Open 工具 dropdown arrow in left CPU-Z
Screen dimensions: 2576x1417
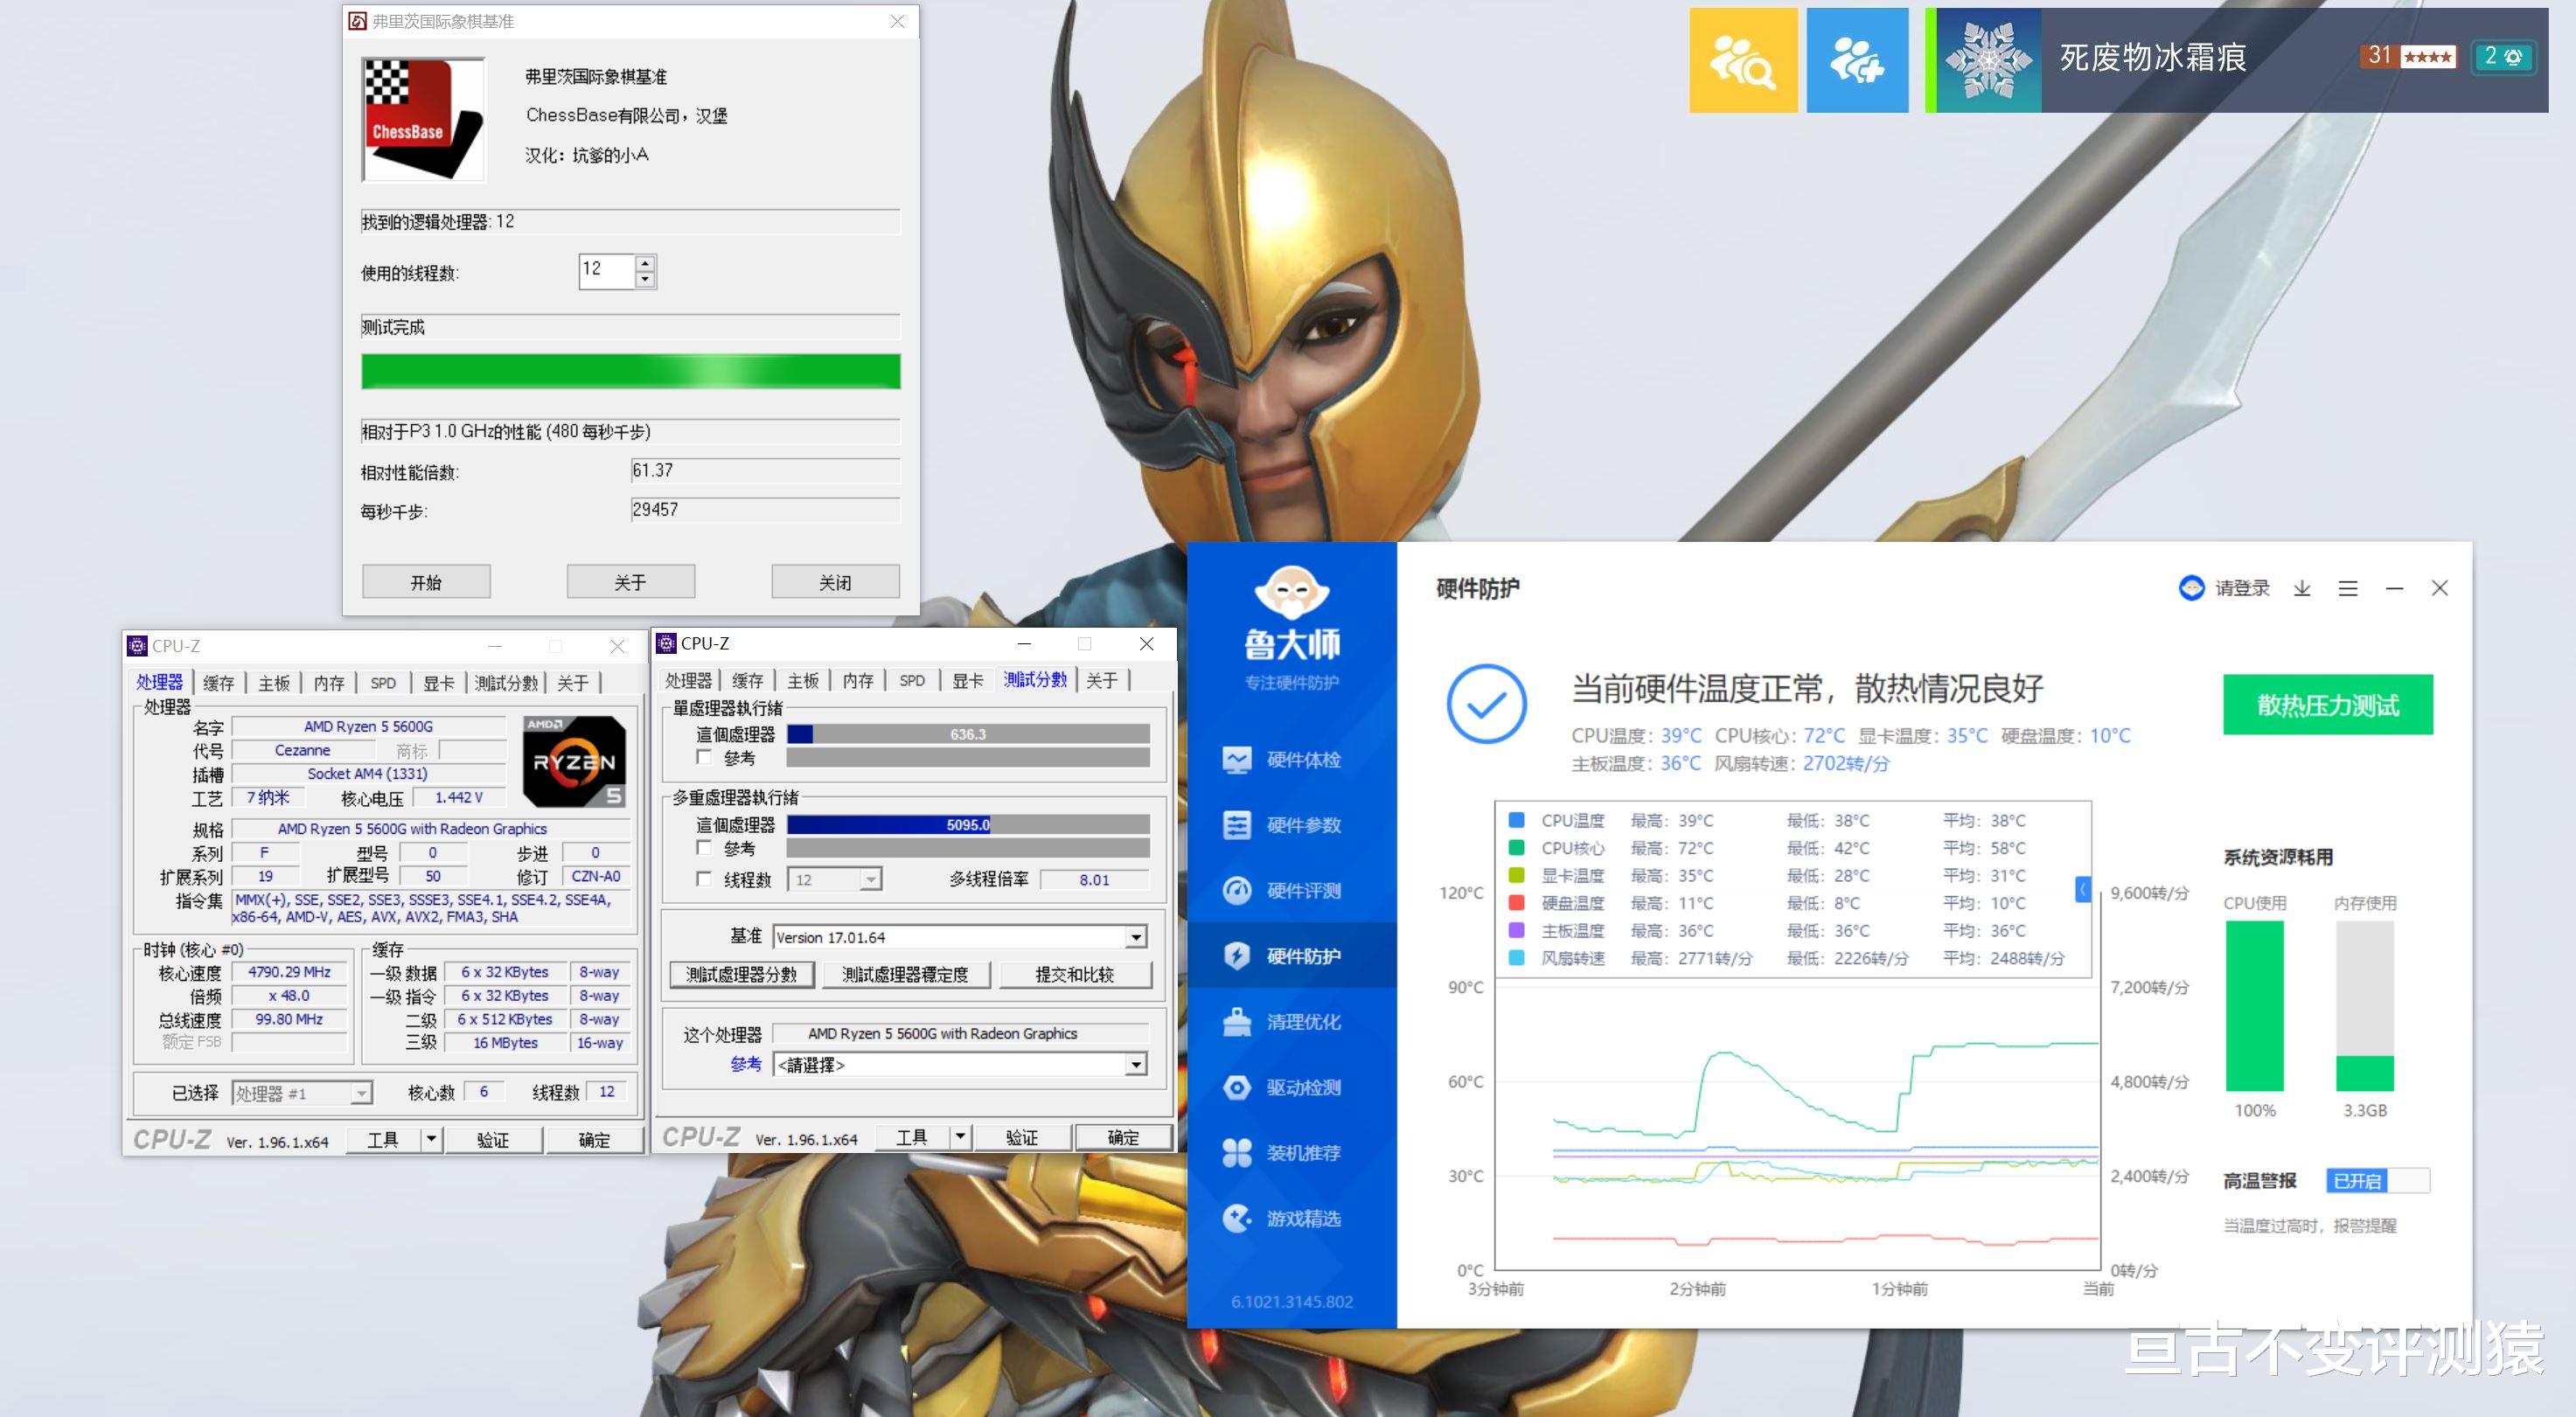[432, 1139]
